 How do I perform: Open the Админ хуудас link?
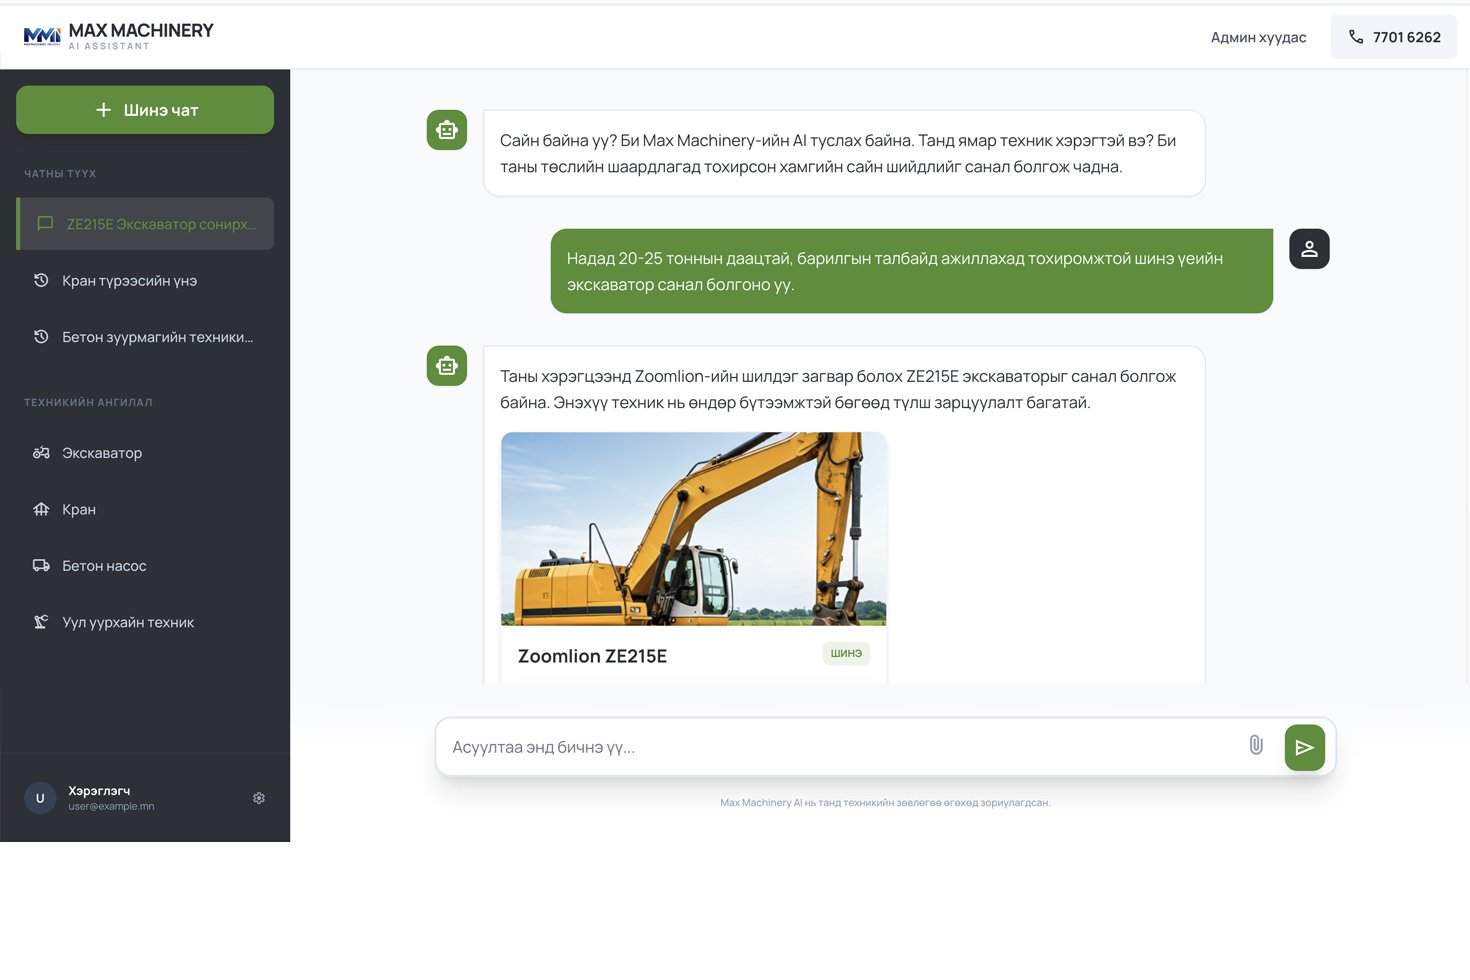click(1258, 37)
